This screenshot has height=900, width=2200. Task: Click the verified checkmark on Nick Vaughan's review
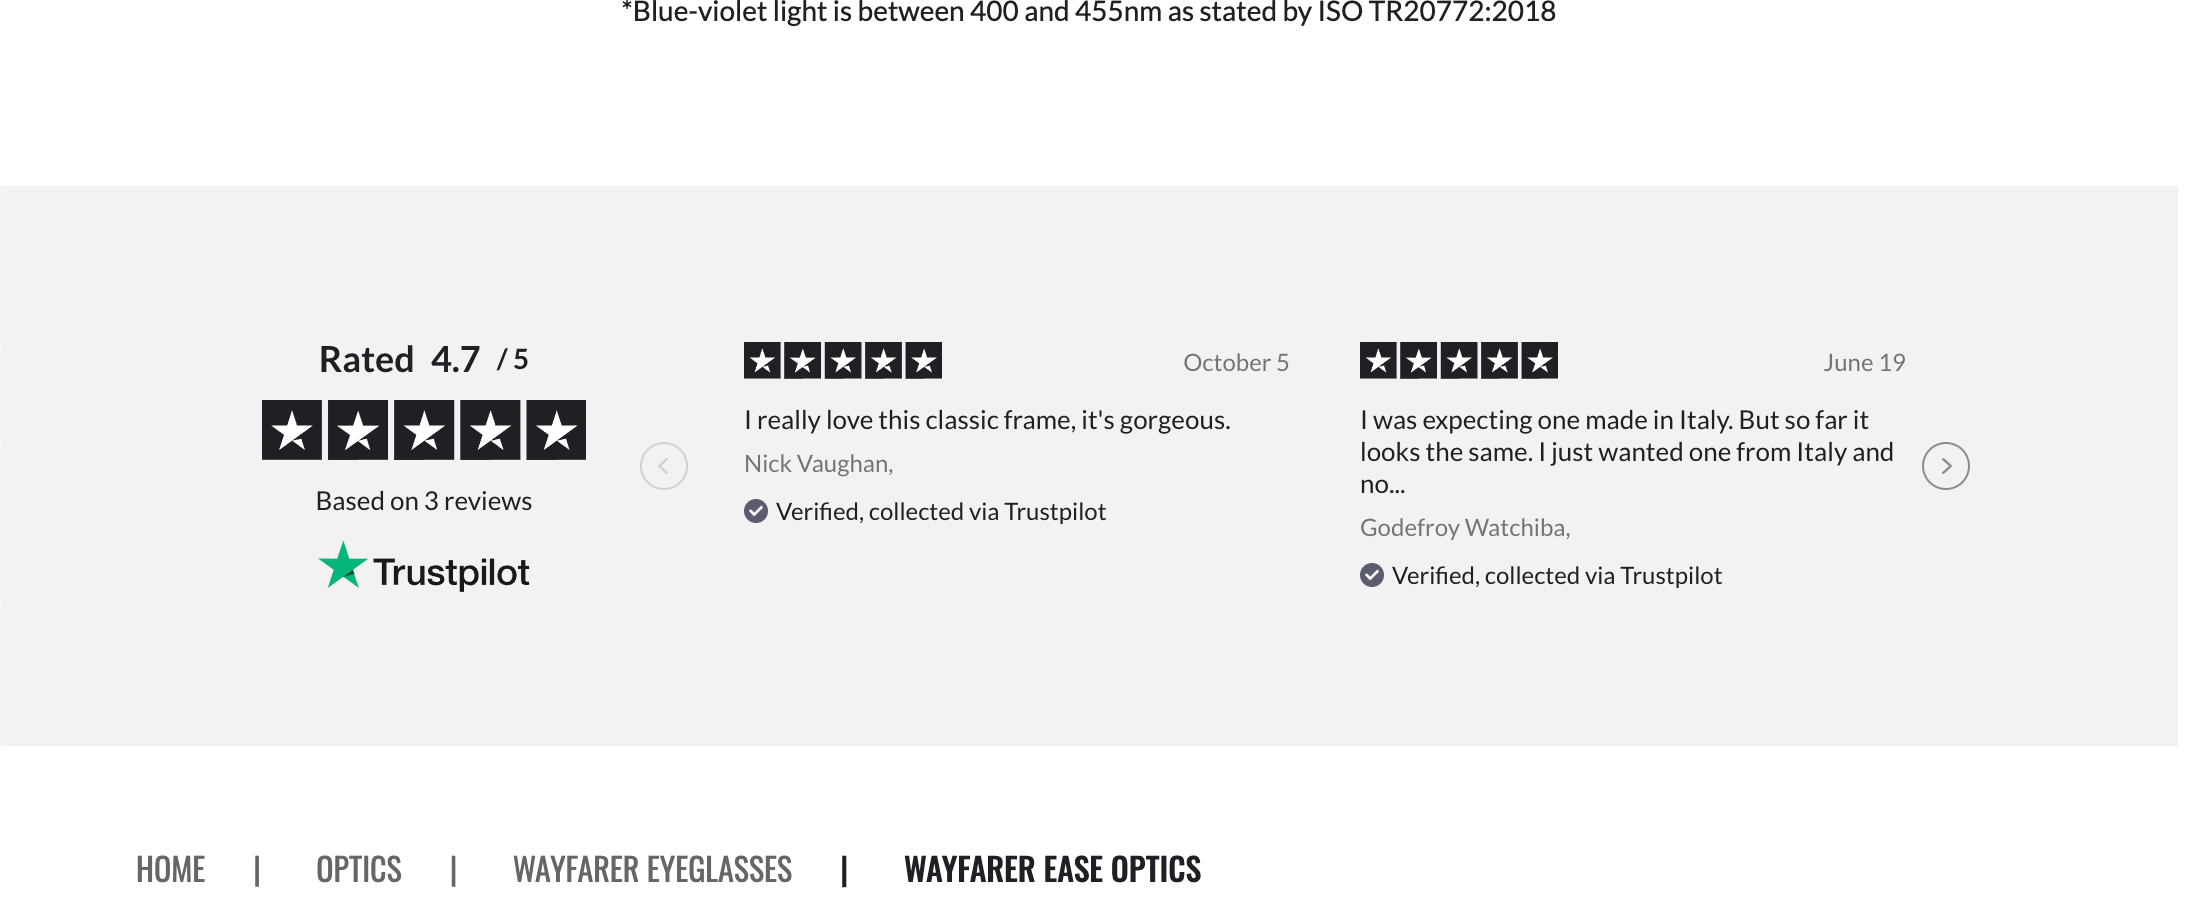[x=756, y=511]
